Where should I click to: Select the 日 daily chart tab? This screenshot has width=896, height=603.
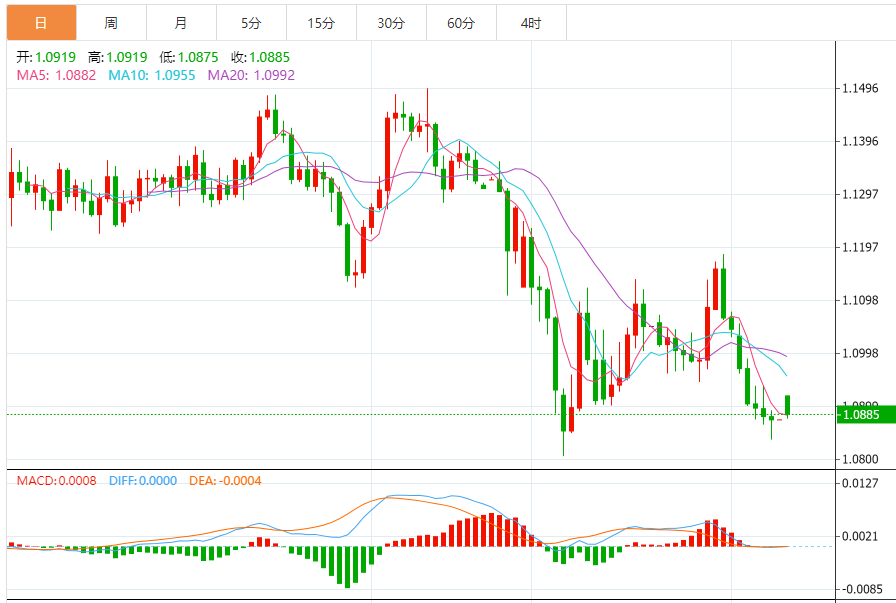[x=41, y=23]
